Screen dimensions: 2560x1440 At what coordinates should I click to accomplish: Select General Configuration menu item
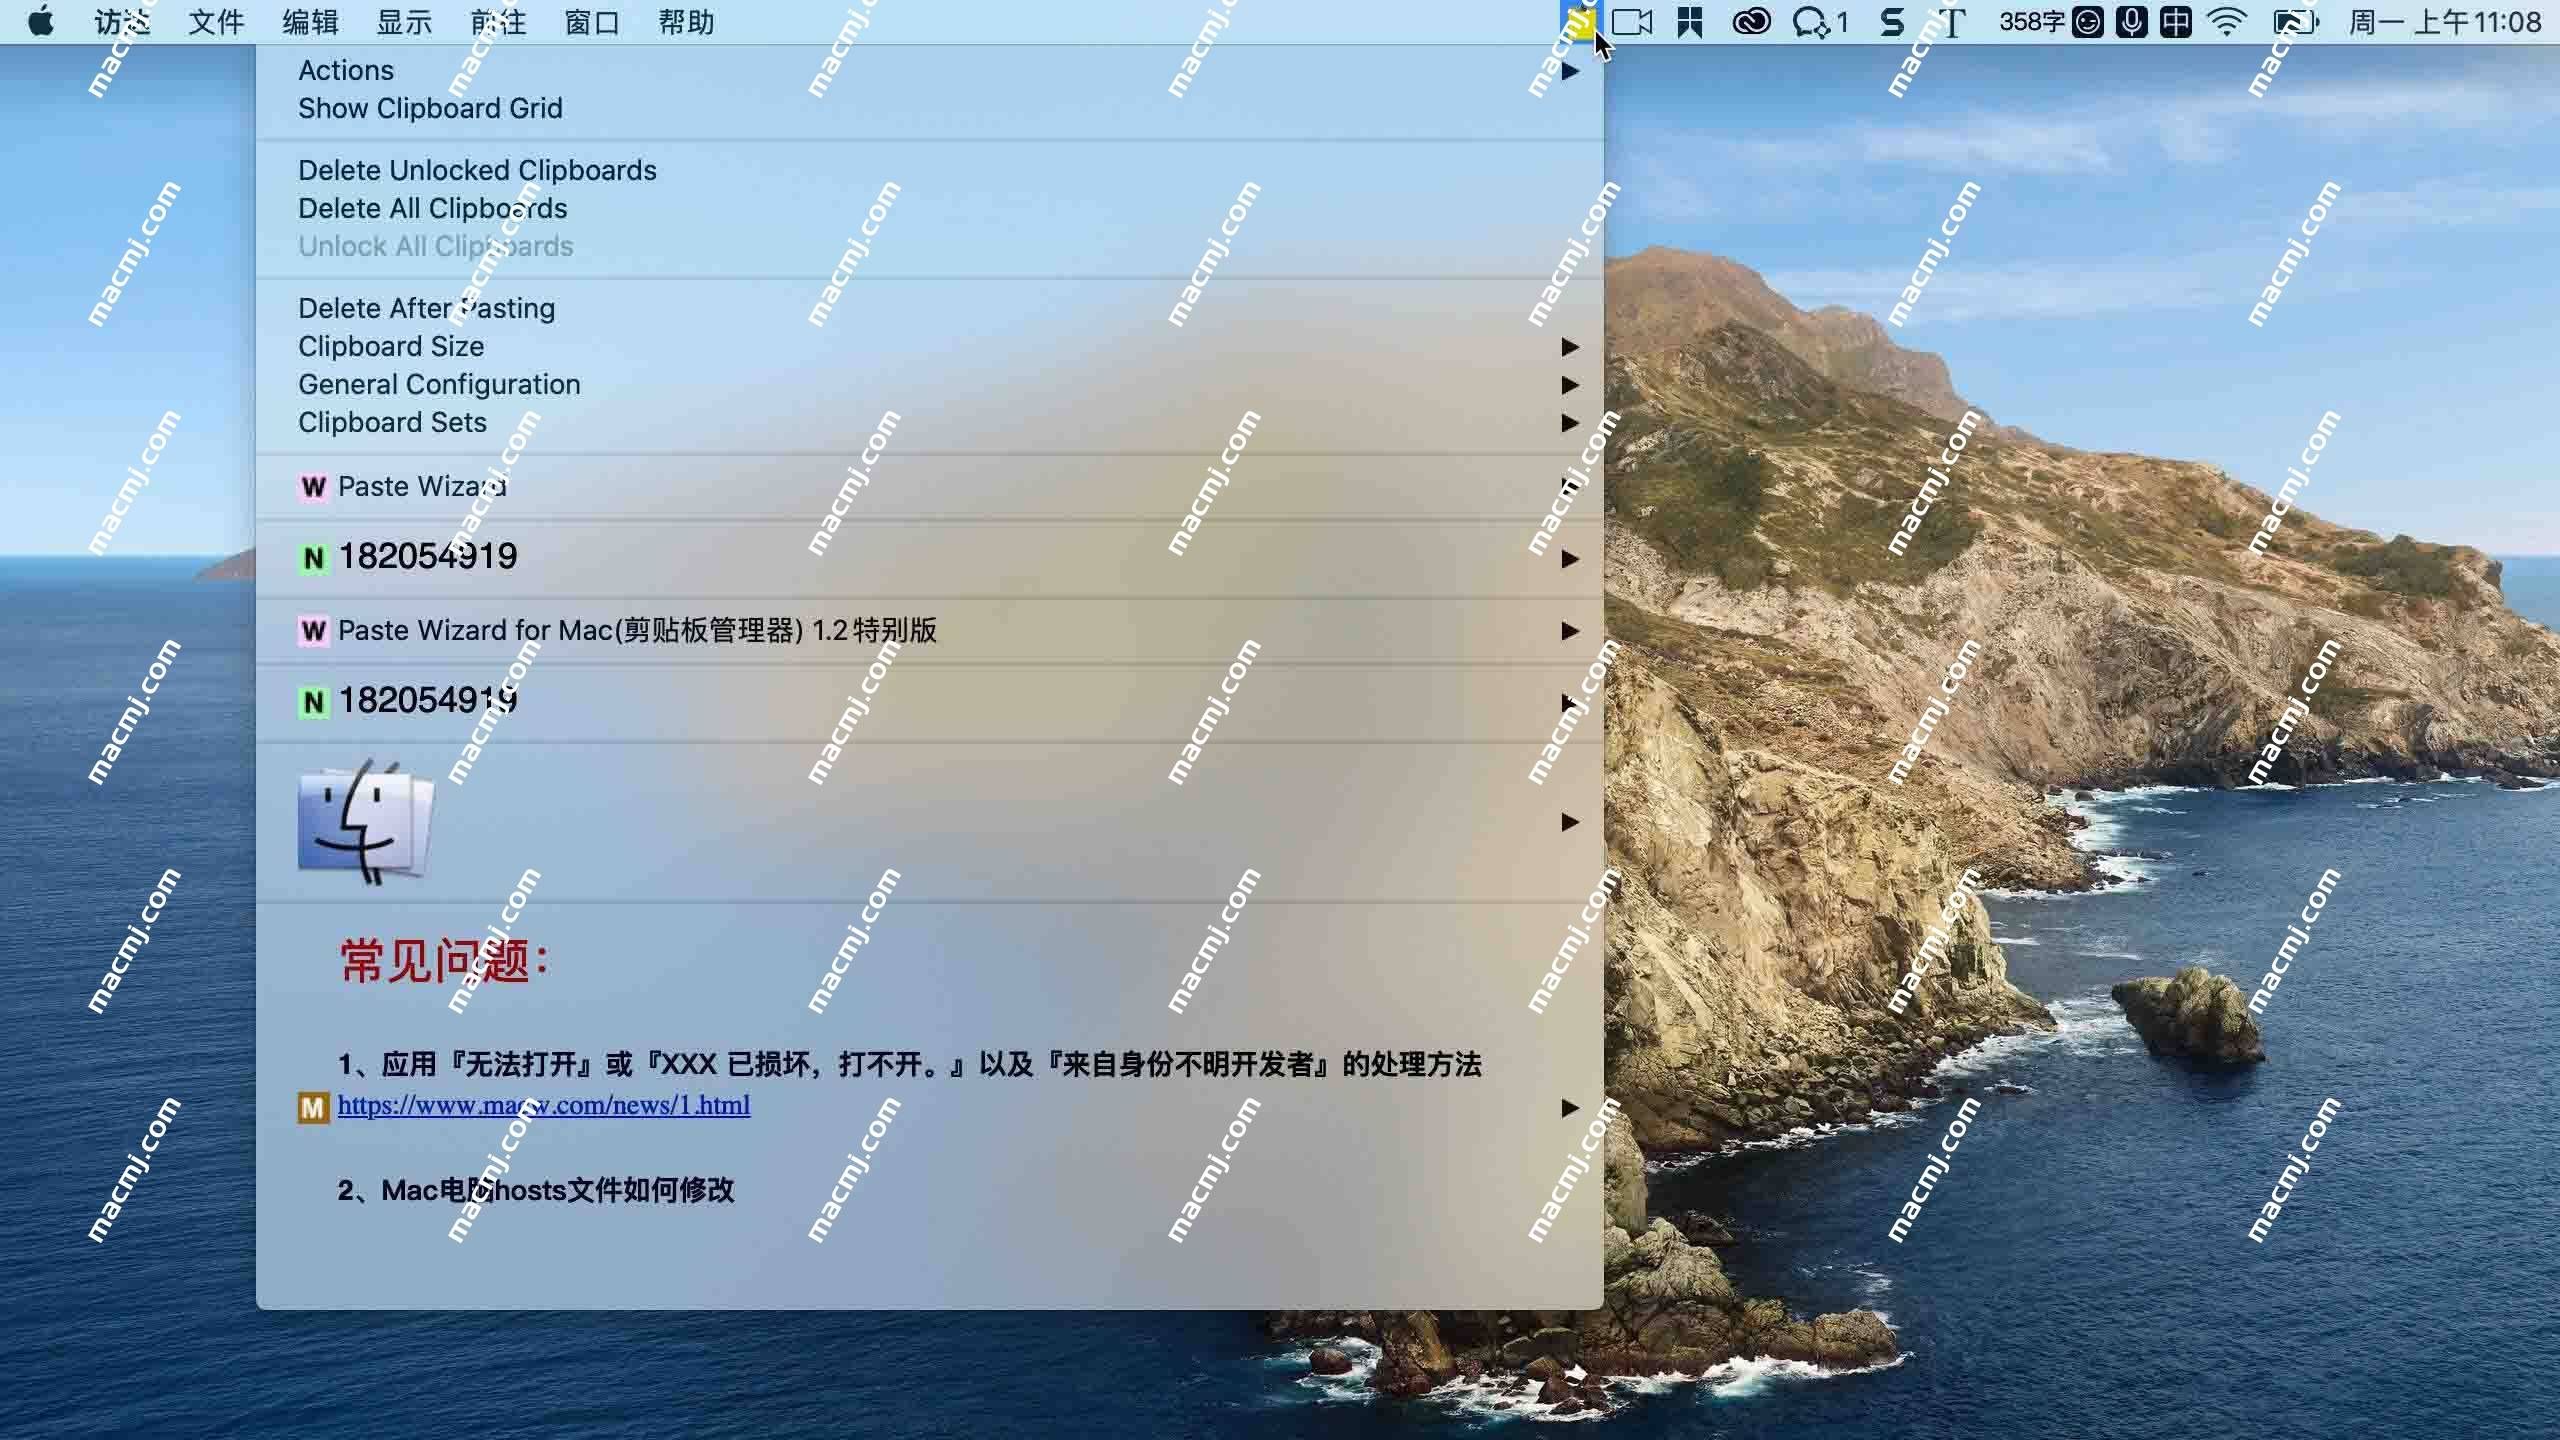pos(440,383)
